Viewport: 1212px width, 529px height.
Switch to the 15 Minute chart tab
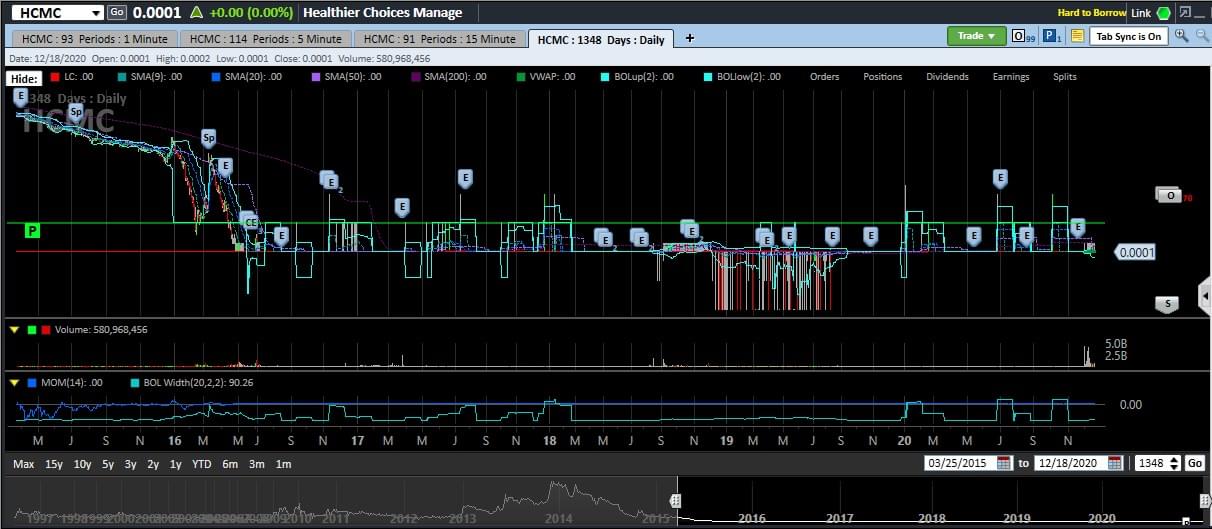click(439, 39)
